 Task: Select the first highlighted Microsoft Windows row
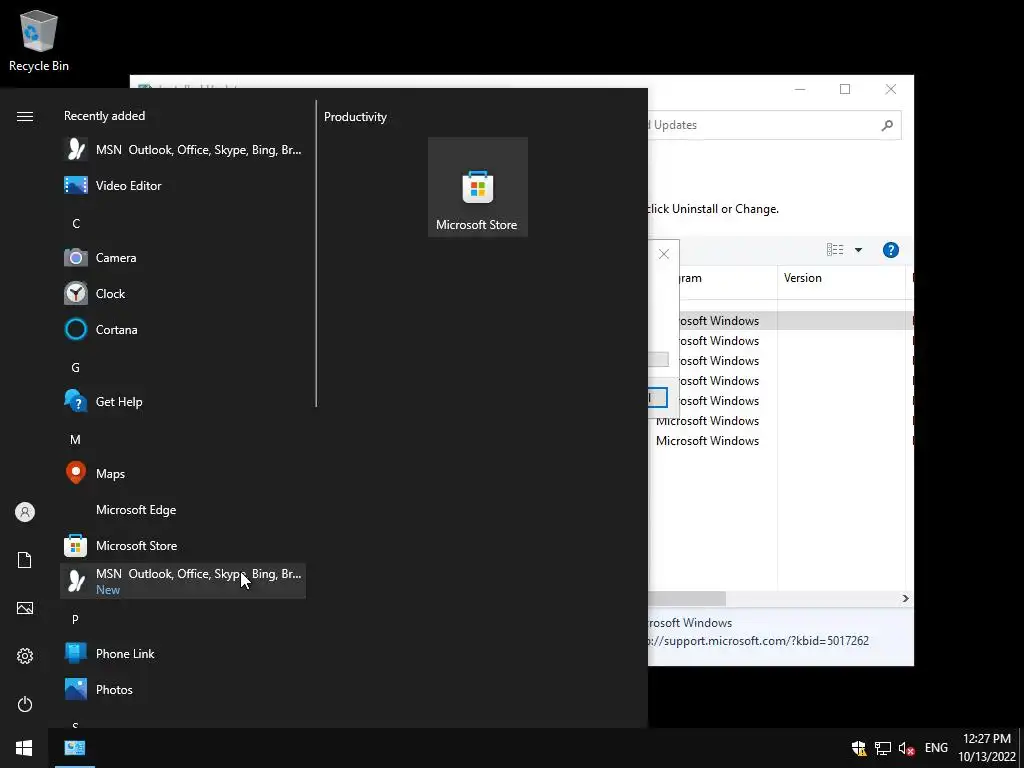780,321
